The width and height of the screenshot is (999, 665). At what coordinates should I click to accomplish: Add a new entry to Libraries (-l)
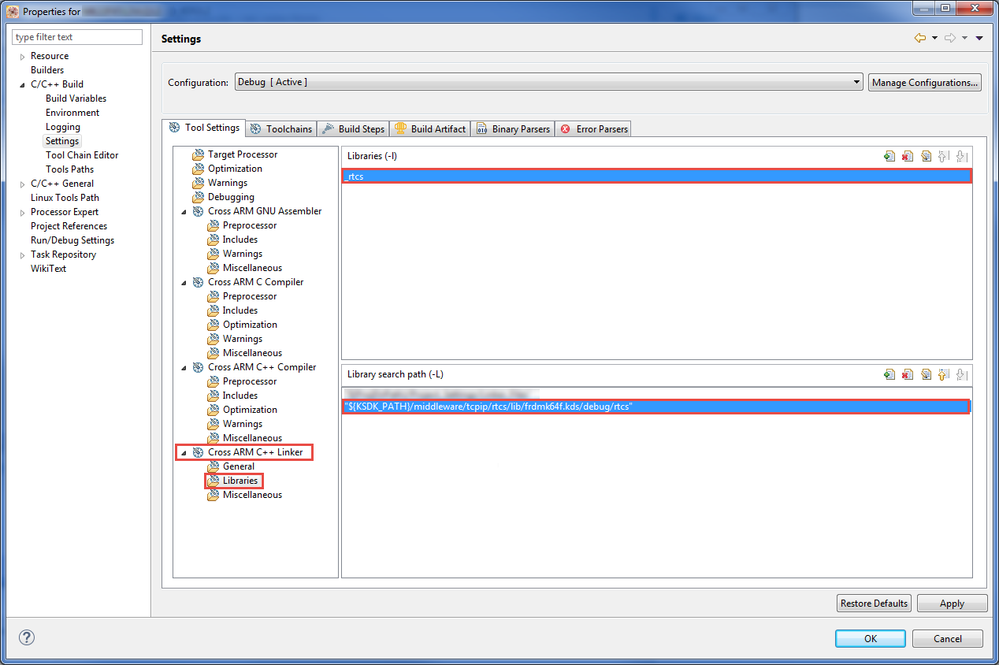889,156
